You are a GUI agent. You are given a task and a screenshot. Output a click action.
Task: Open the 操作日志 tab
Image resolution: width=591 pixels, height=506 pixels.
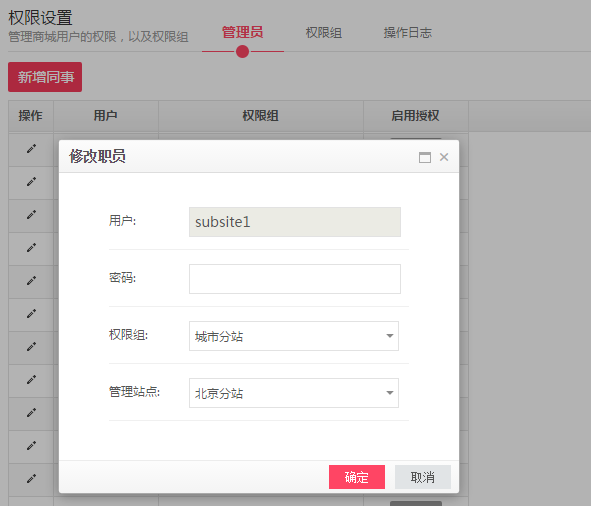coord(407,33)
